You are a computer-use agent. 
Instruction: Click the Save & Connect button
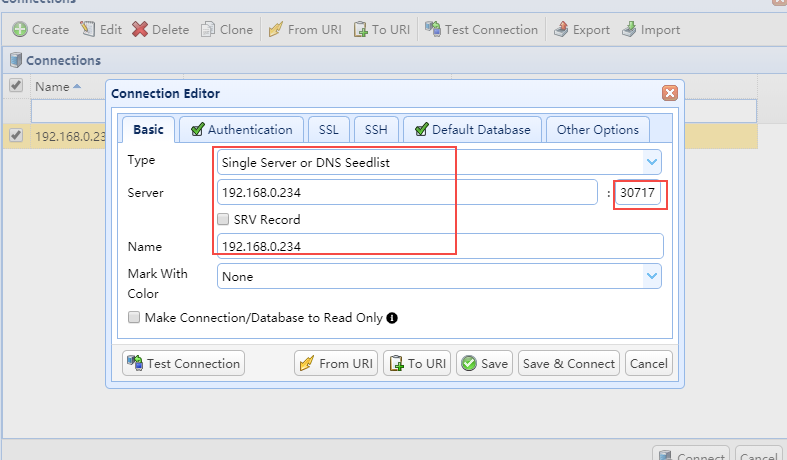[x=569, y=363]
